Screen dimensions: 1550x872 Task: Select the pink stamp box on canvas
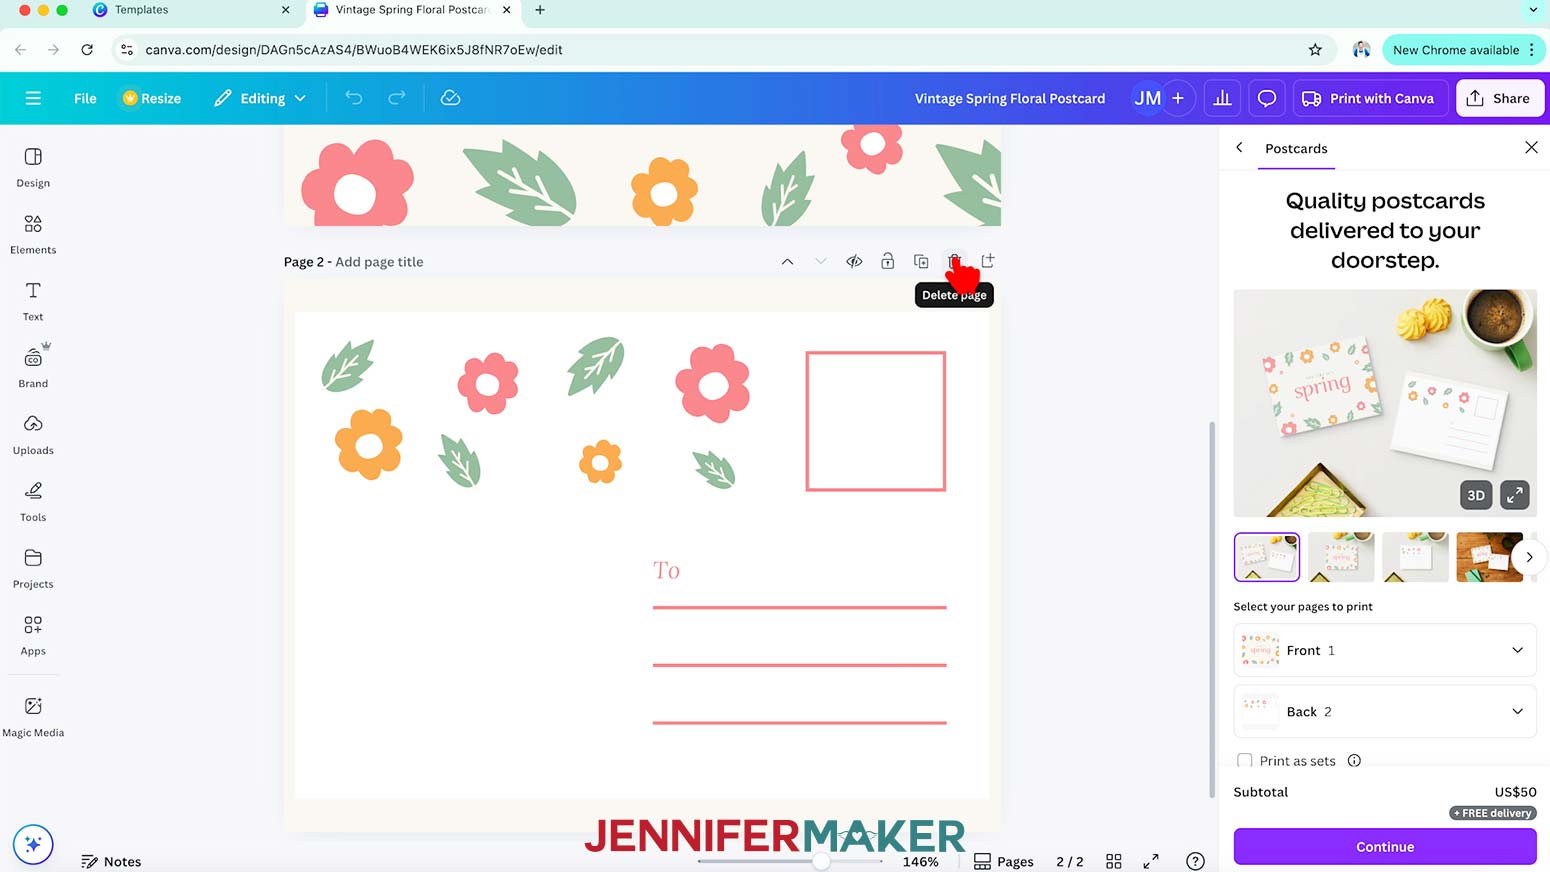pos(876,421)
